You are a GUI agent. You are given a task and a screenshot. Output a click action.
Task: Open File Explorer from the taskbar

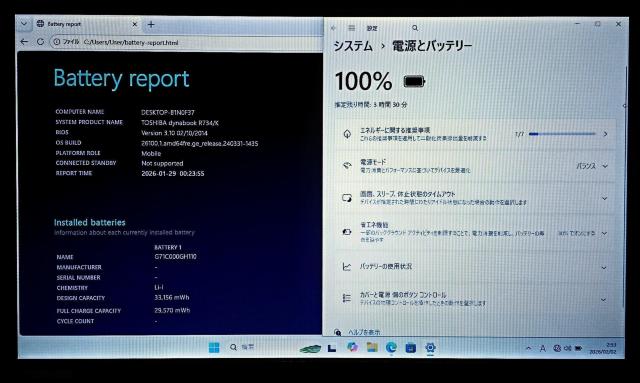click(x=372, y=347)
